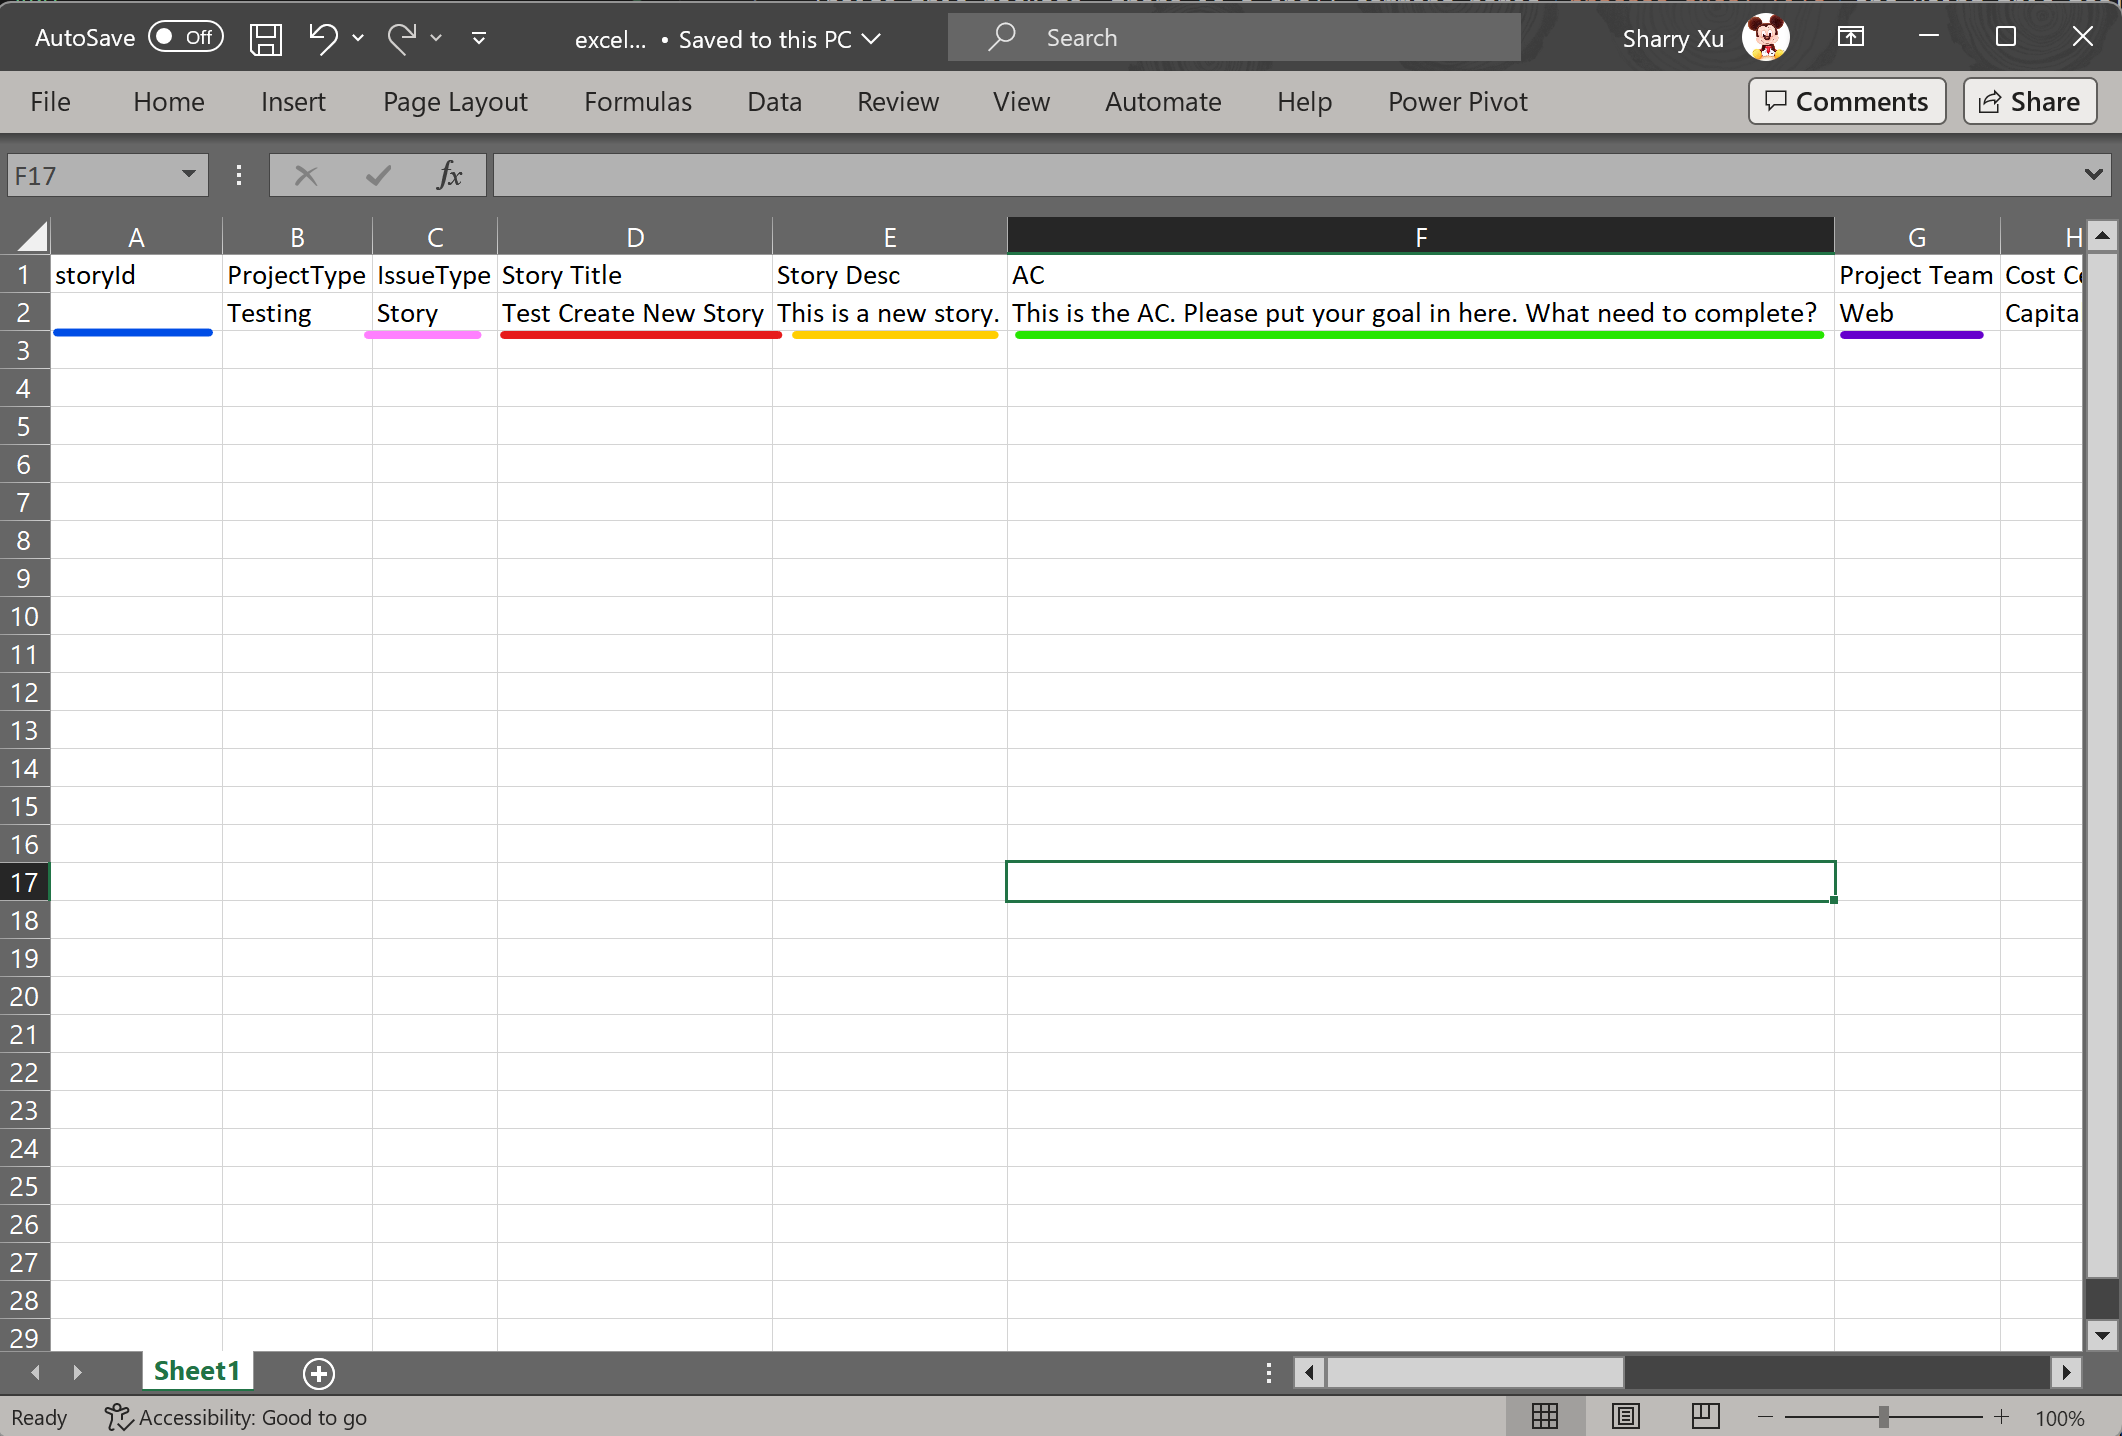
Task: Open the Review tab
Action: (898, 102)
